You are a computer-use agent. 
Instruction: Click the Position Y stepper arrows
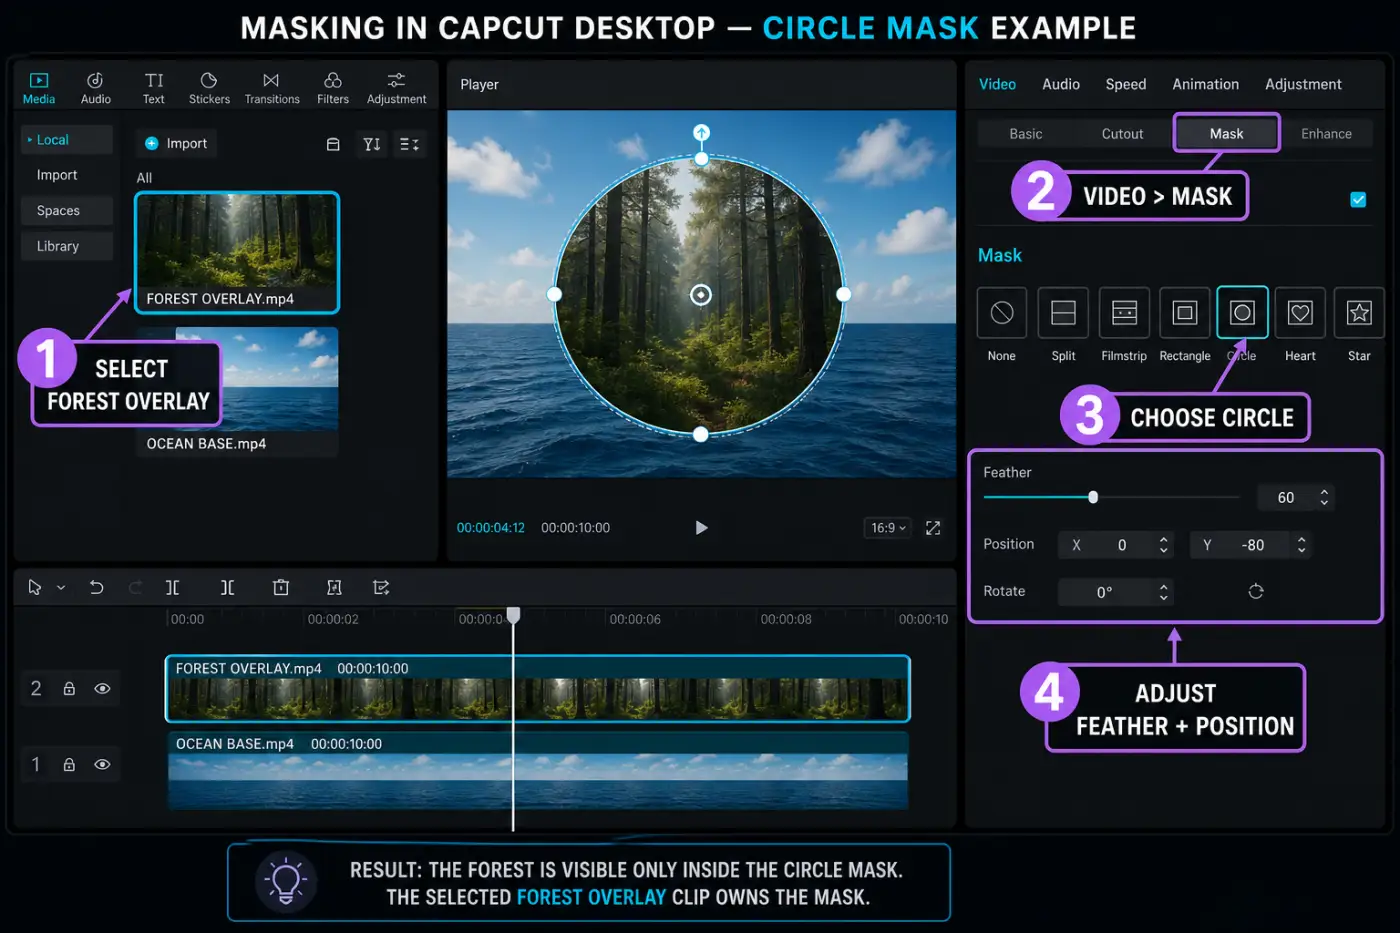(1301, 545)
